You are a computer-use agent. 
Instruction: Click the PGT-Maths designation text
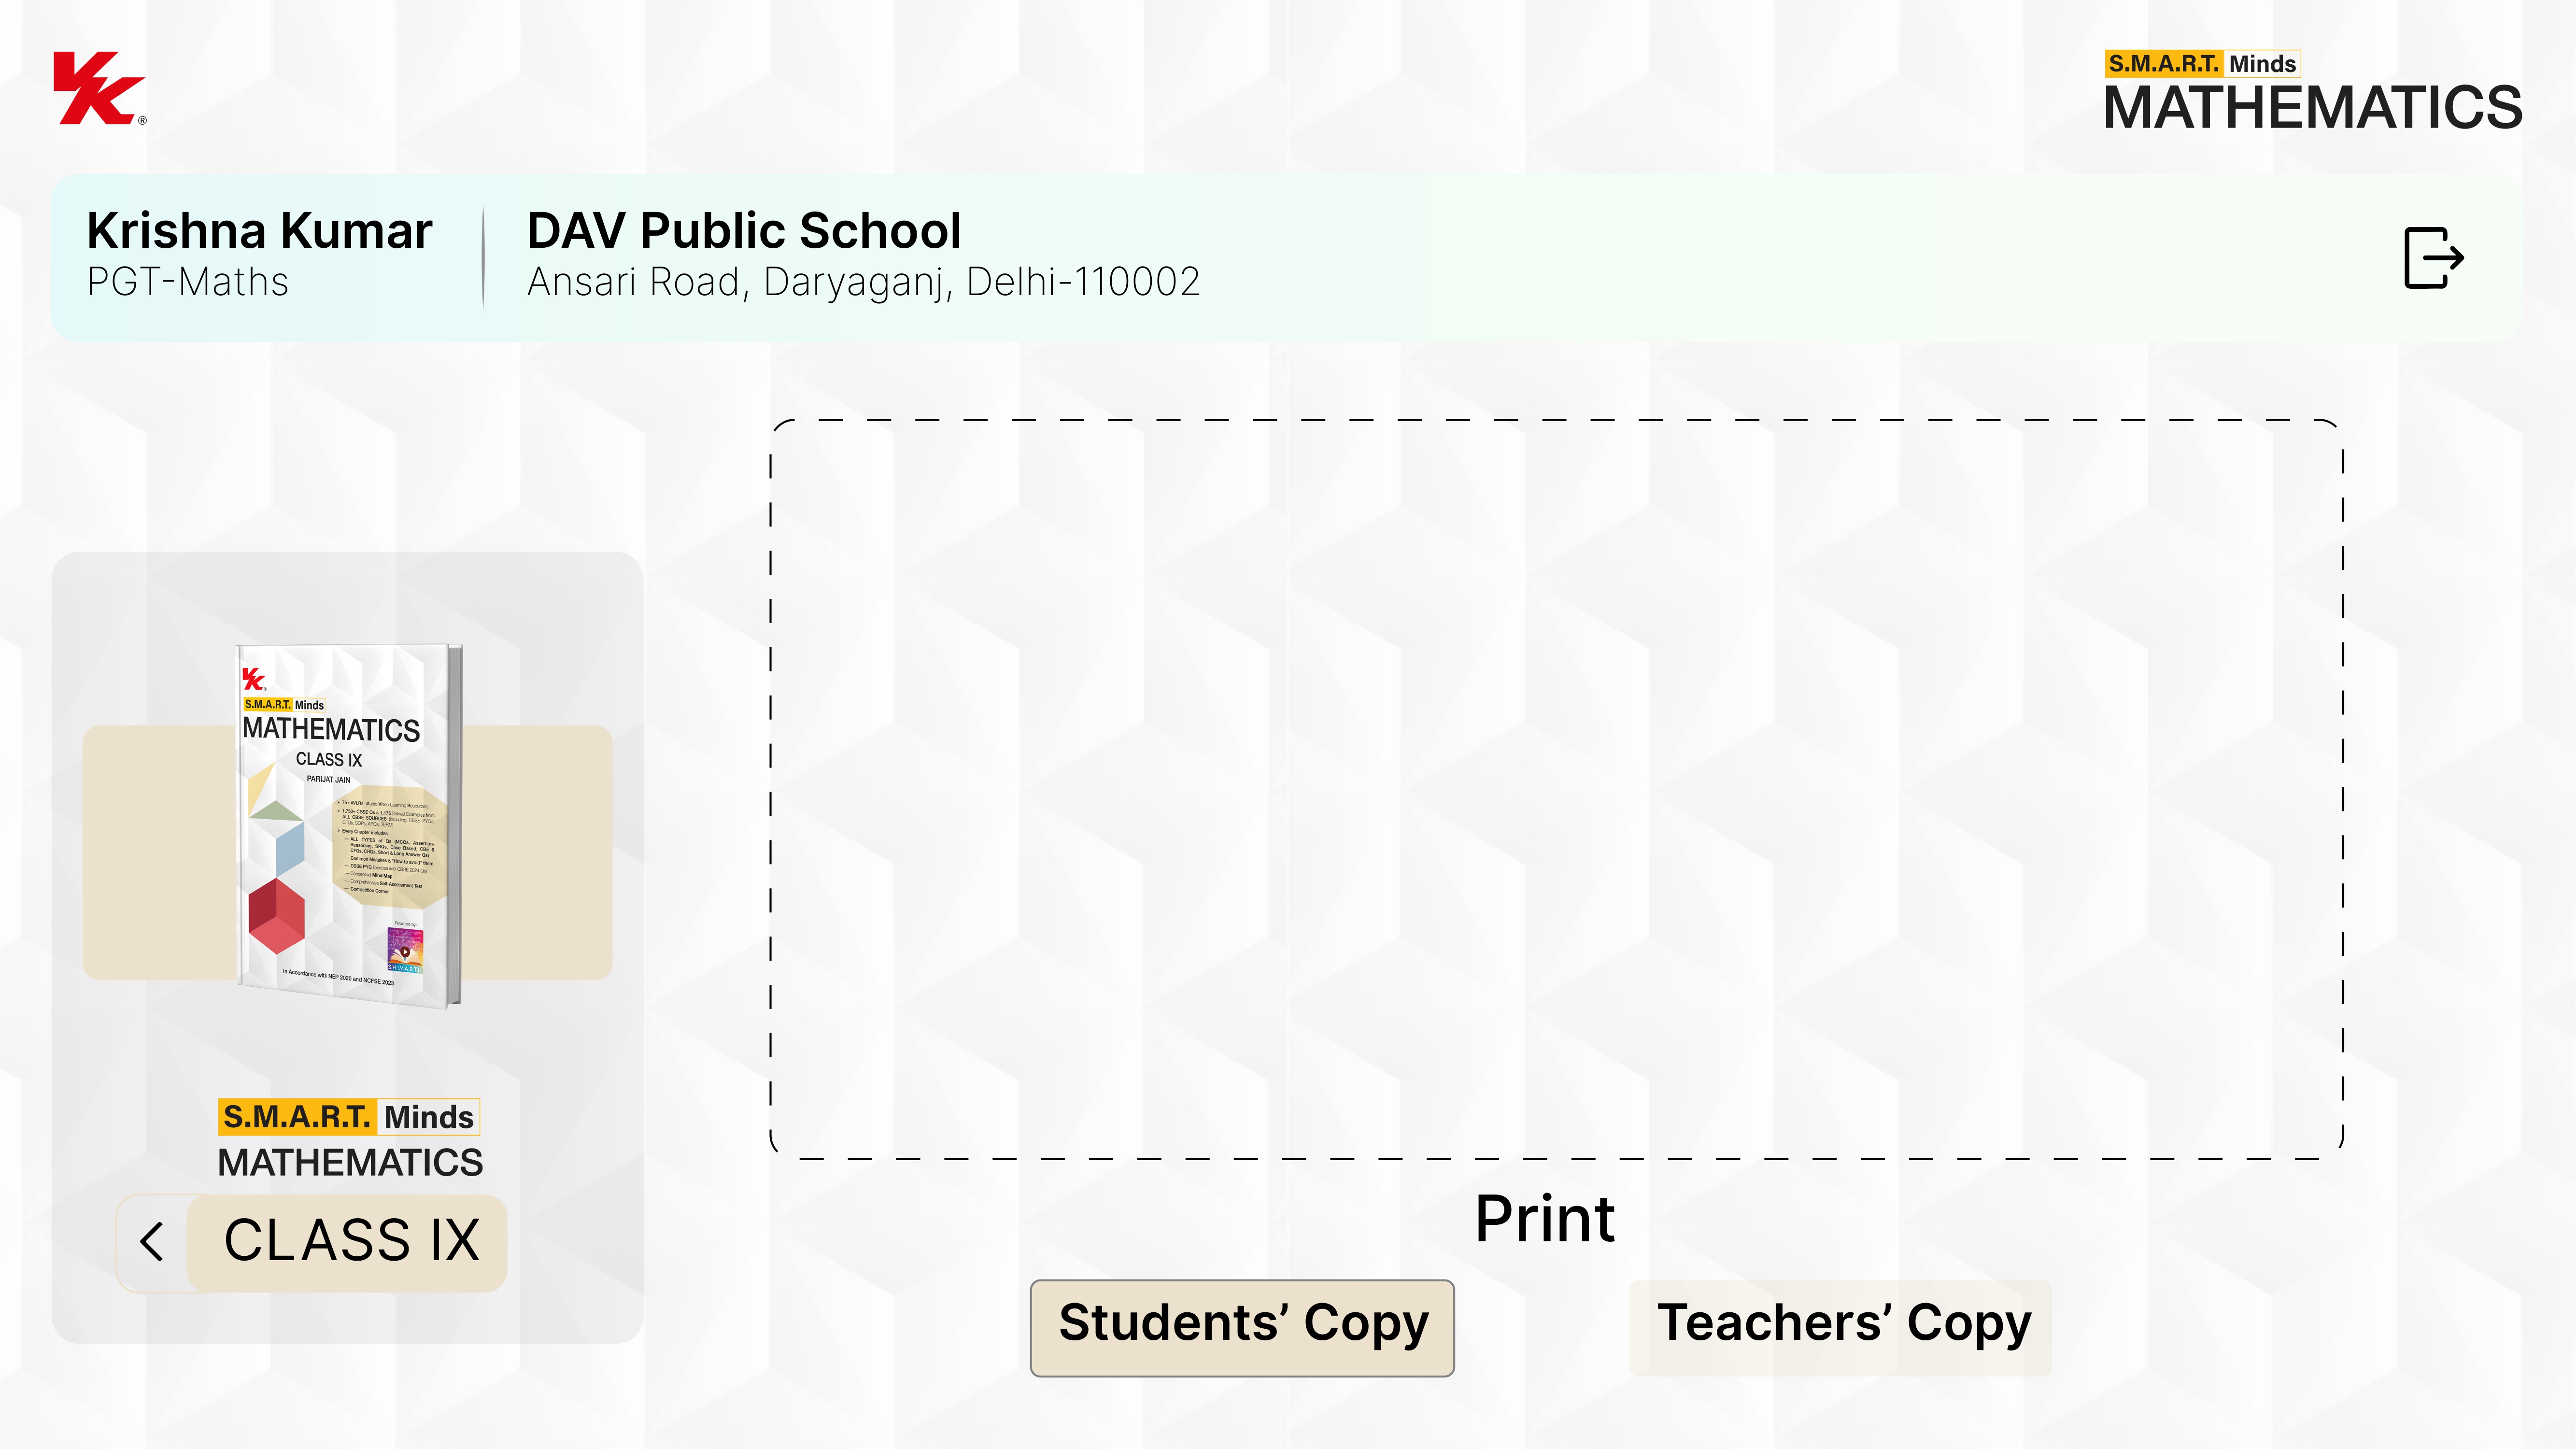click(188, 283)
